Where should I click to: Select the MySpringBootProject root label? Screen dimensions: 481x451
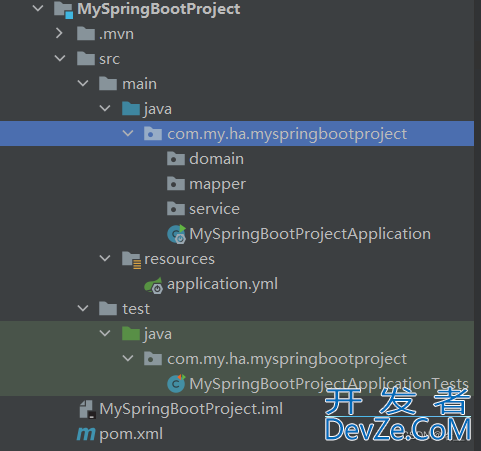[159, 9]
